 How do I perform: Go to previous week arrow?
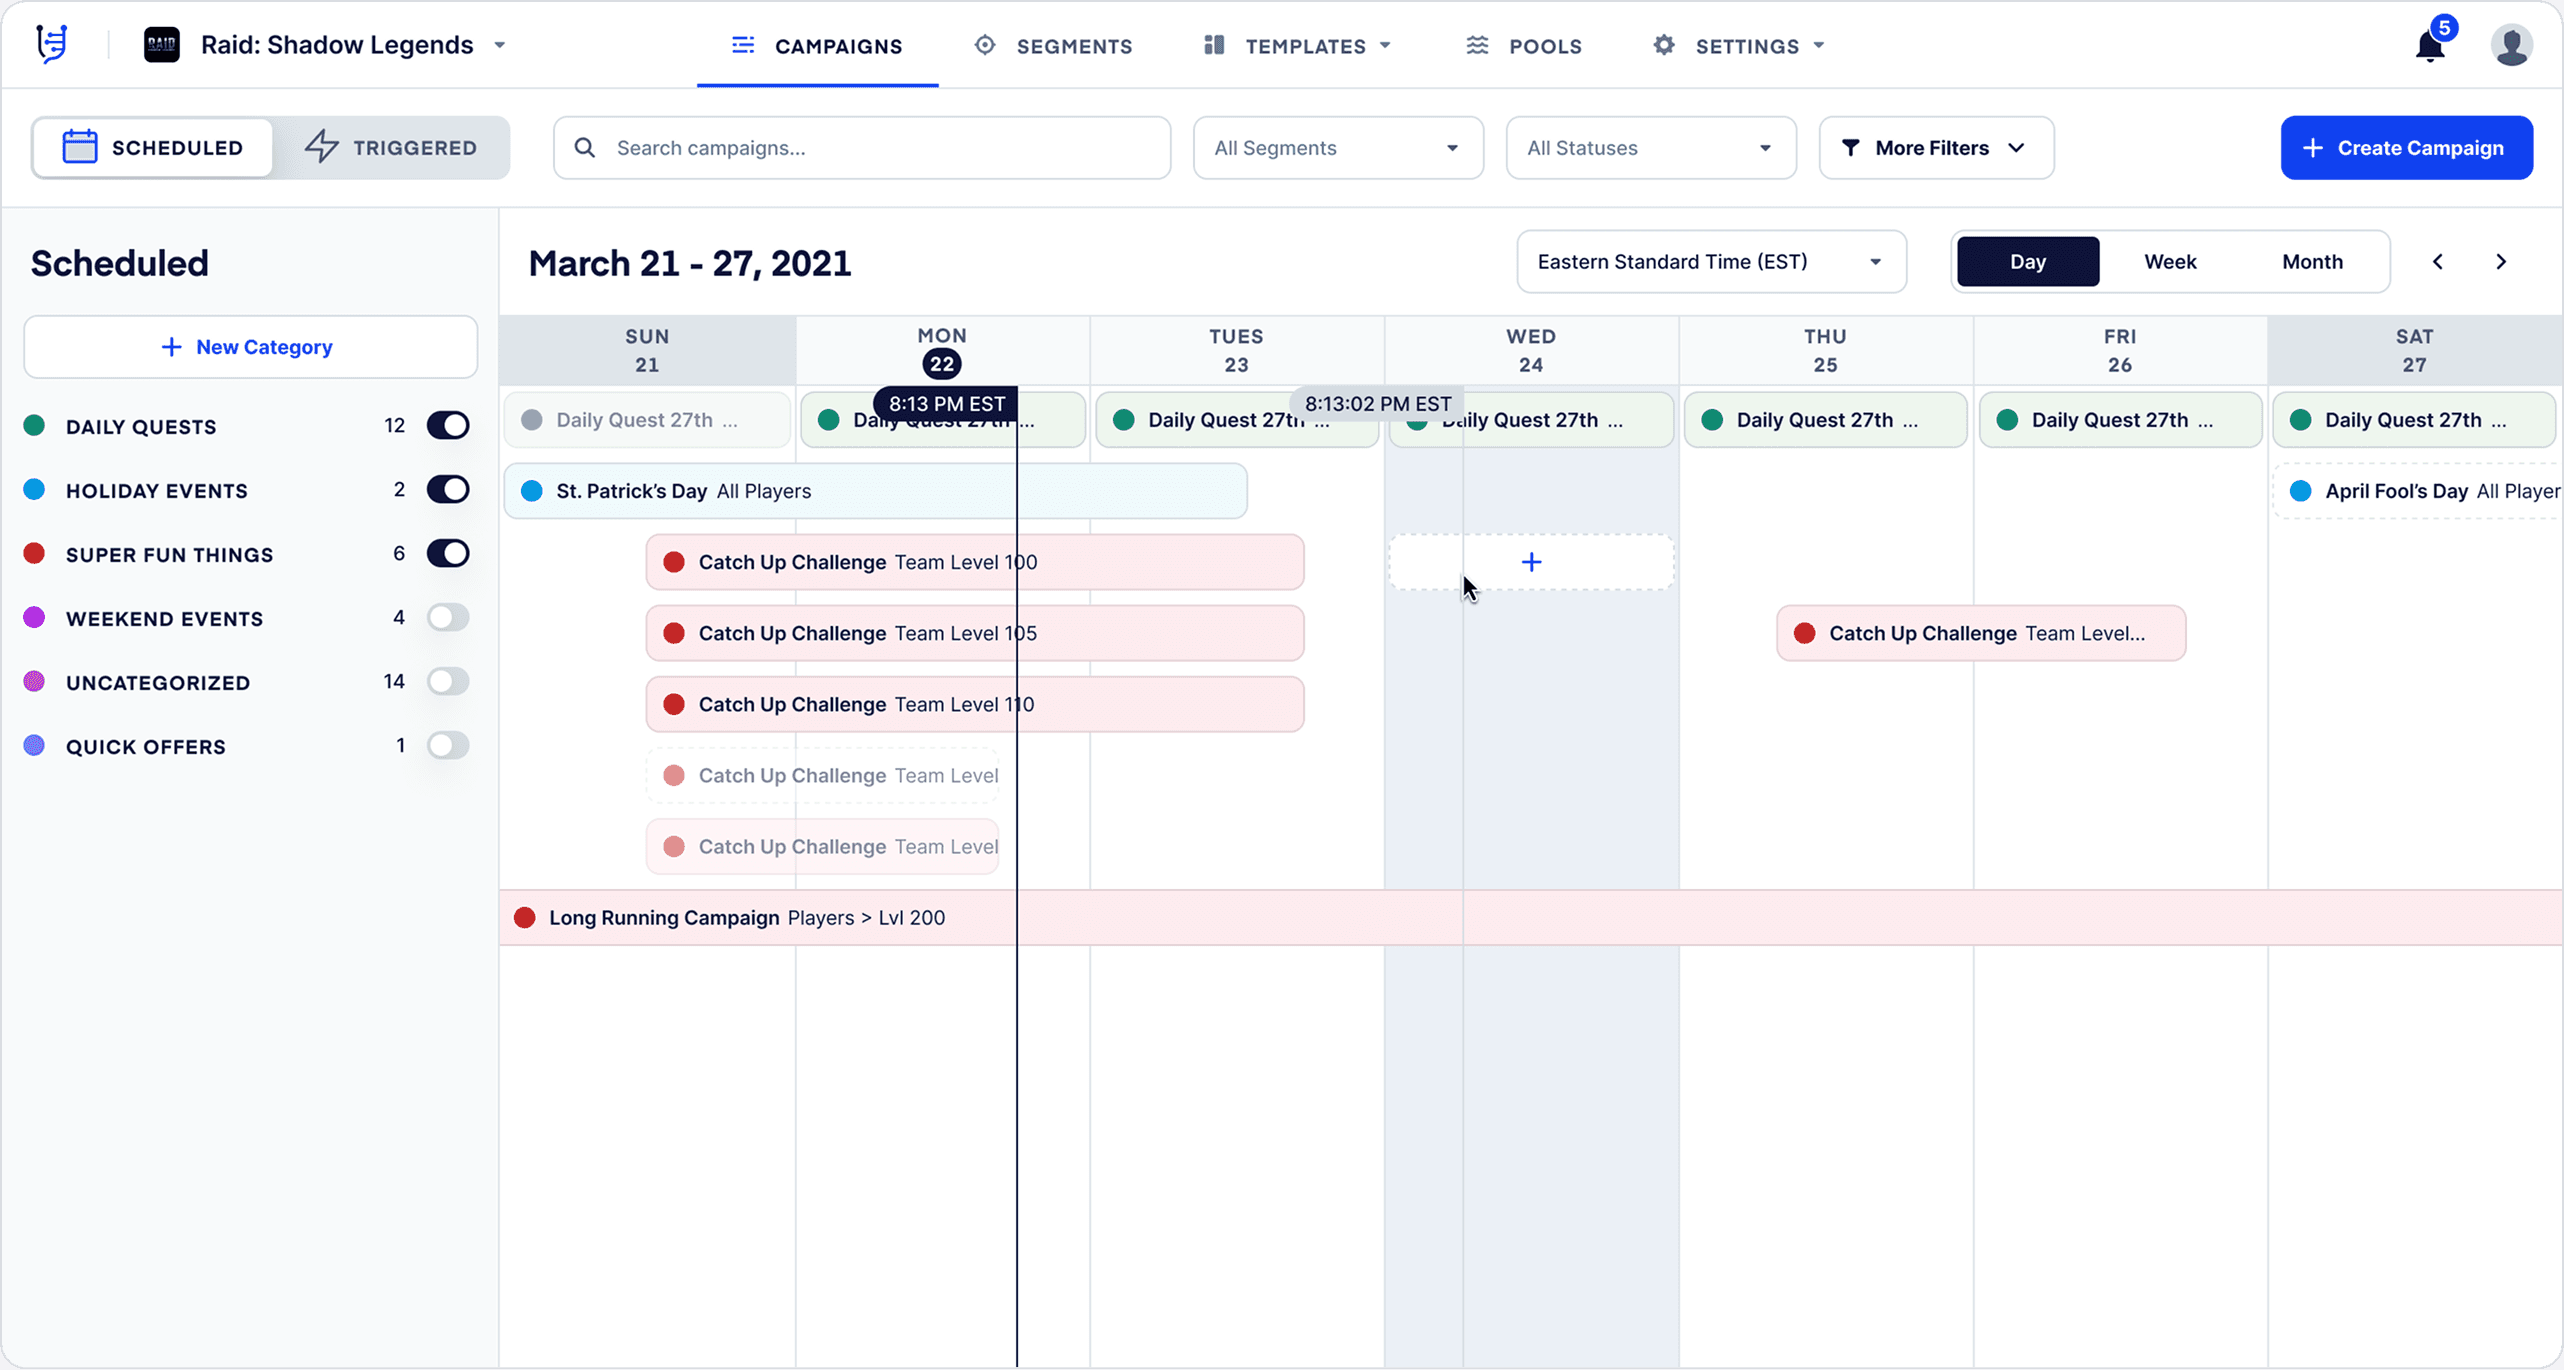pos(2438,262)
